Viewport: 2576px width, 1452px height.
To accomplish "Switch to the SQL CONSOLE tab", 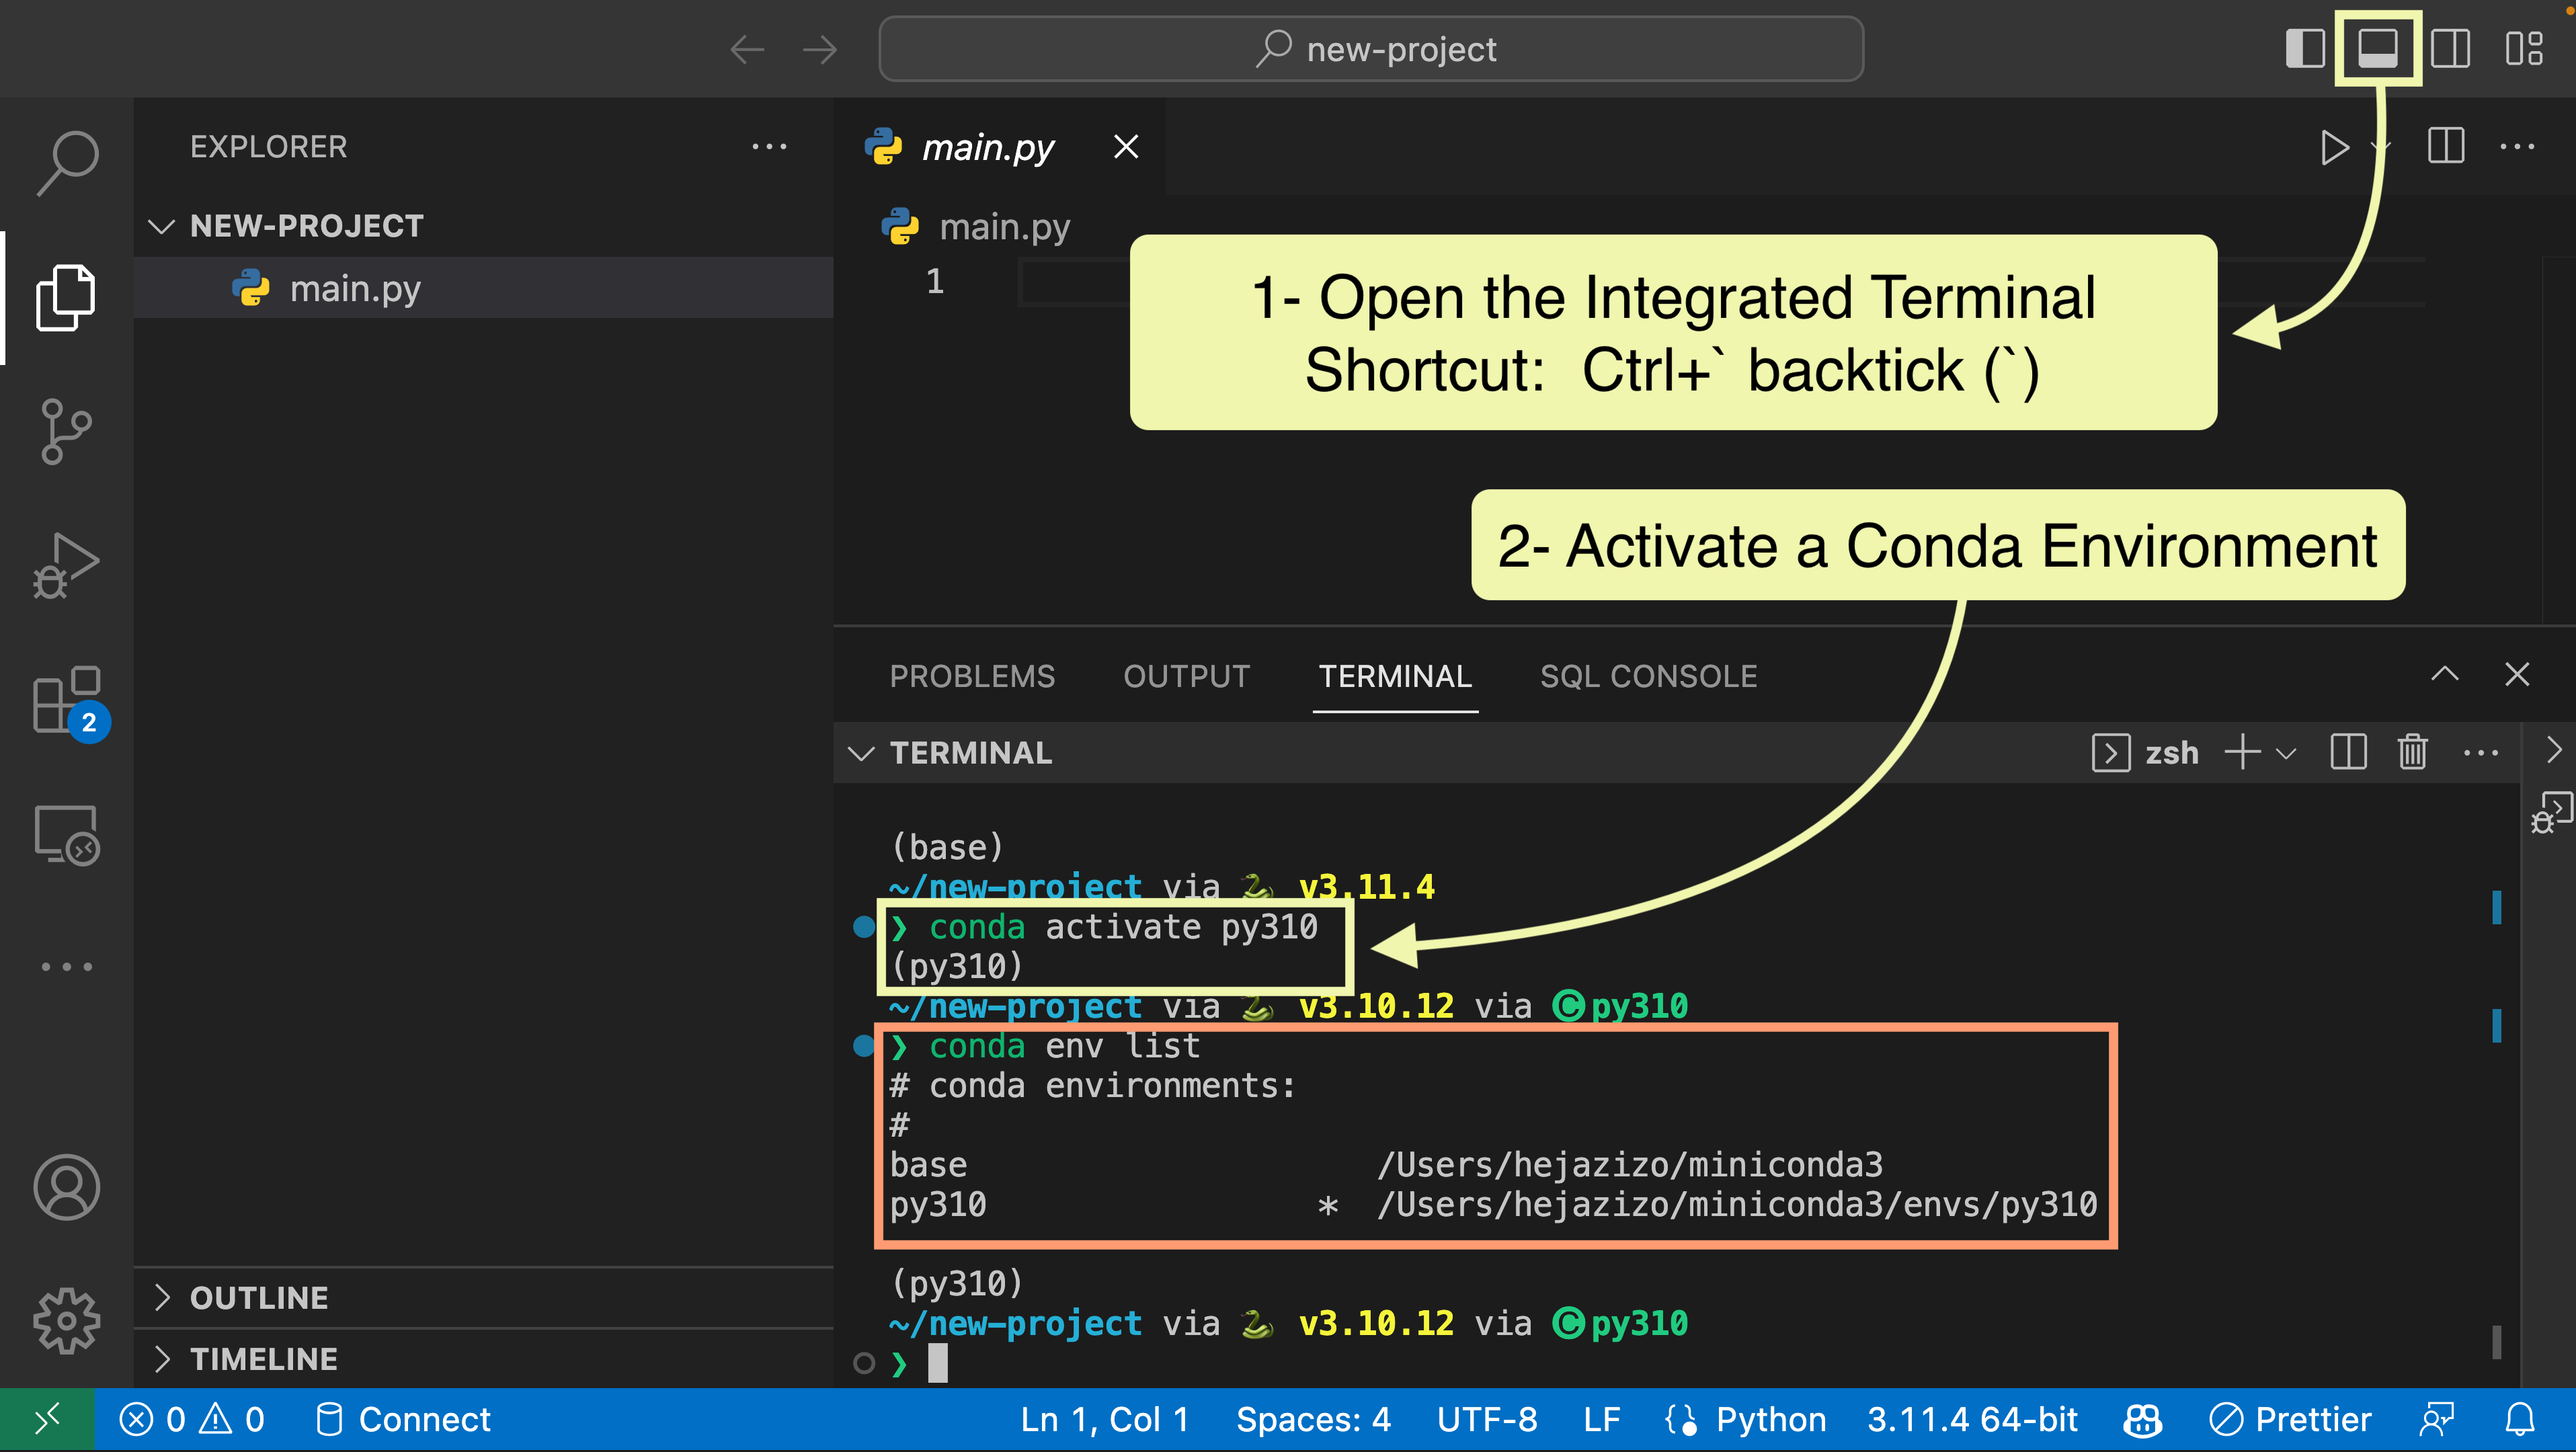I will click(1648, 676).
